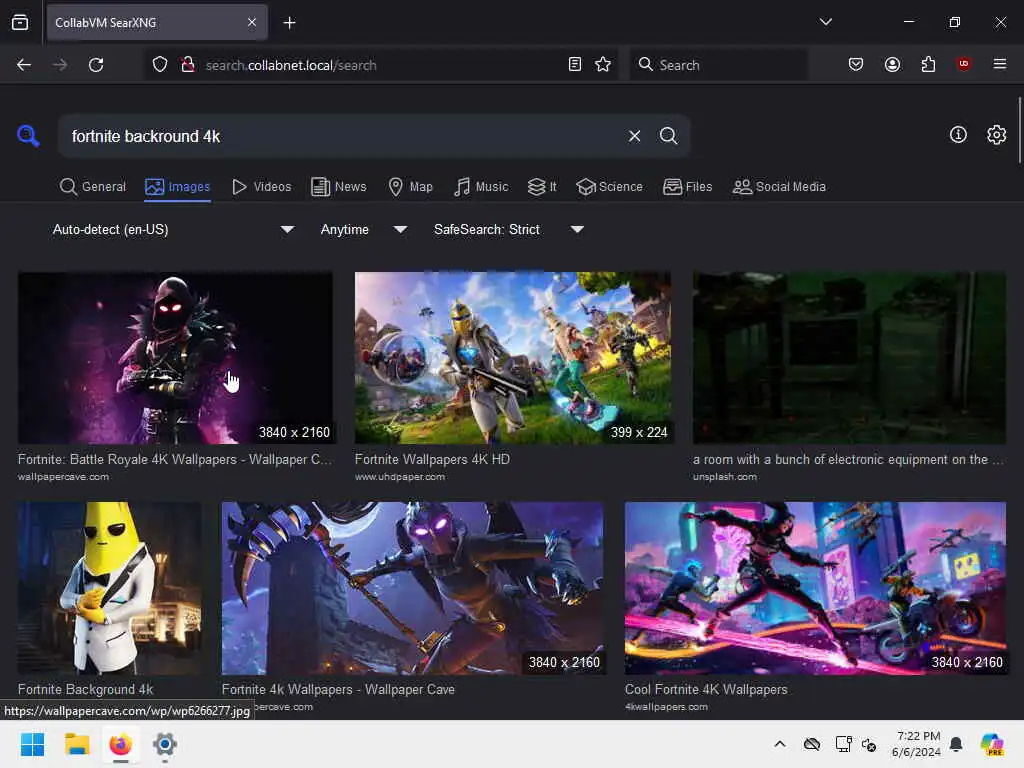Open purple-eyed Raven scythe thumbnail
The image size is (1024, 768).
(x=412, y=588)
